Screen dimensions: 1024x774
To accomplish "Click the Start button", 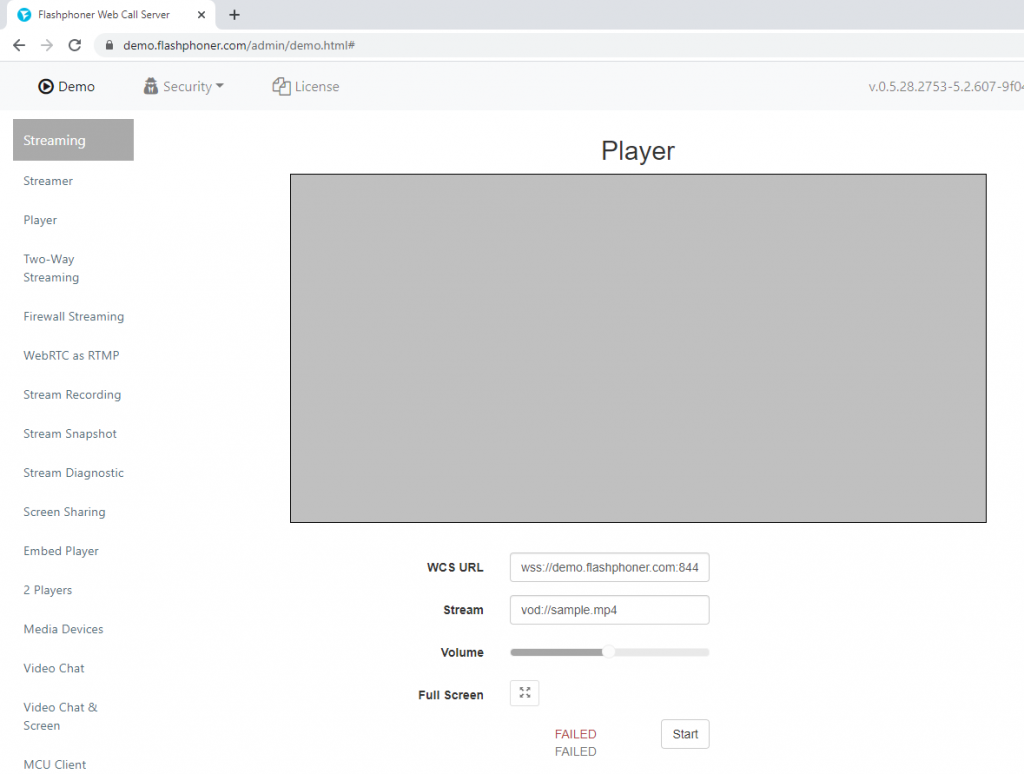I will point(685,734).
